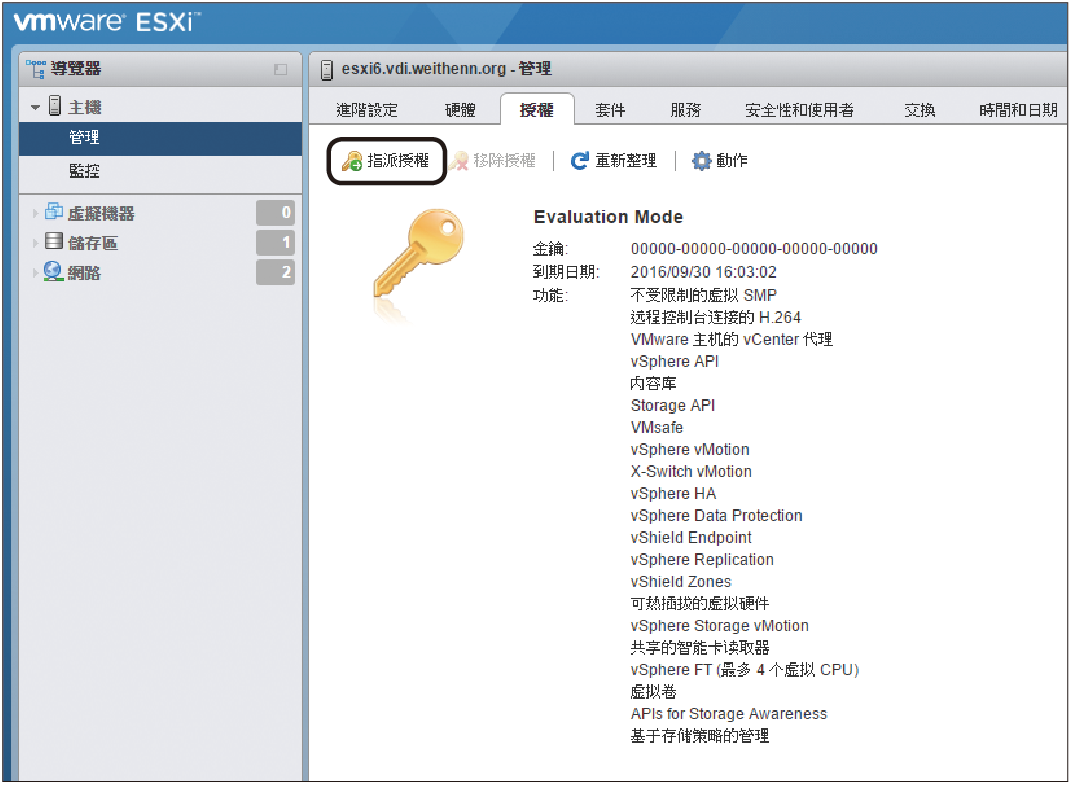Click the vSphere Data Protection feature text
The image size is (1071, 785).
[x=717, y=515]
